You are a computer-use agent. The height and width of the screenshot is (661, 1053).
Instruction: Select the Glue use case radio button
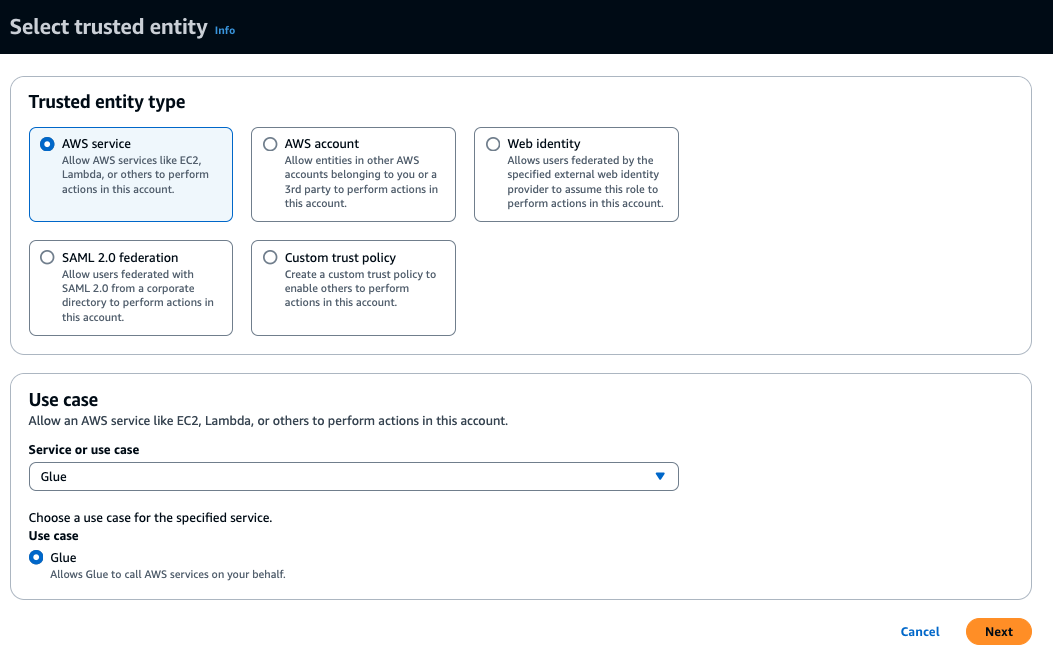(x=36, y=557)
